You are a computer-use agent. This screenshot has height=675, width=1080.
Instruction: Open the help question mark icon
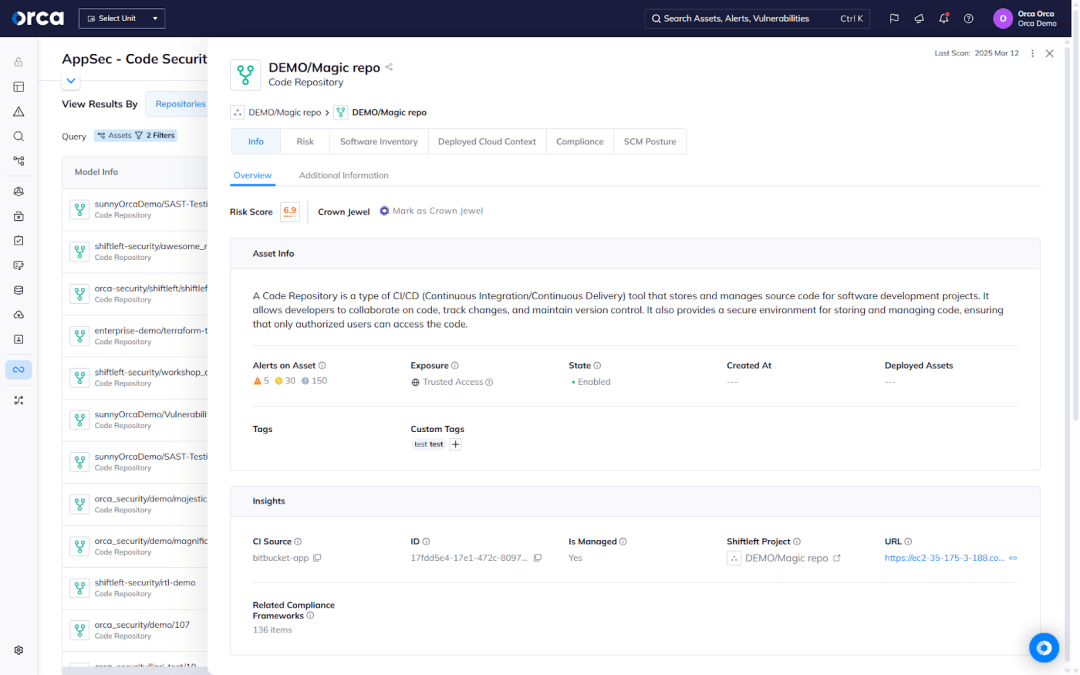pos(968,19)
